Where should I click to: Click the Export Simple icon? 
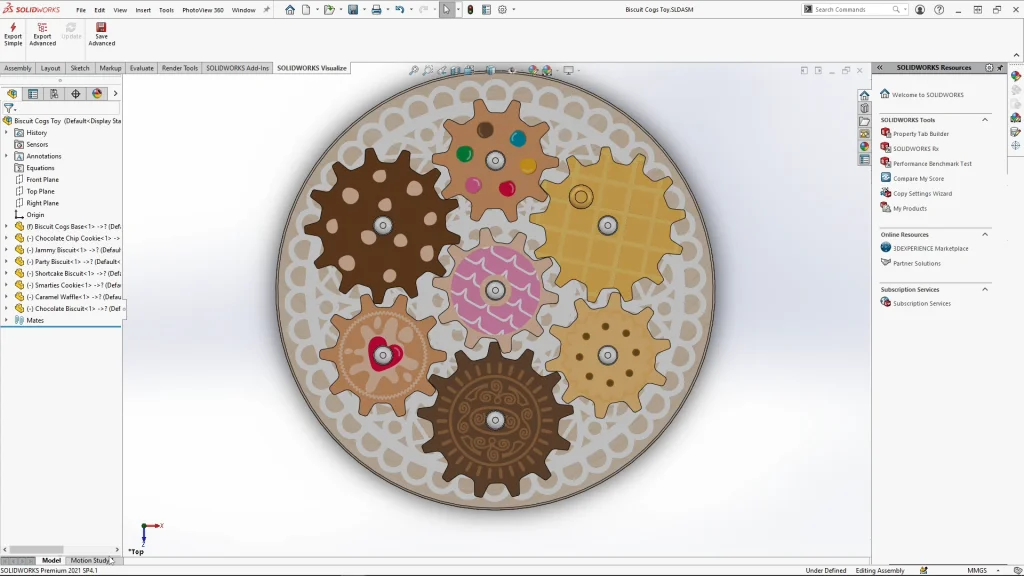click(13, 33)
